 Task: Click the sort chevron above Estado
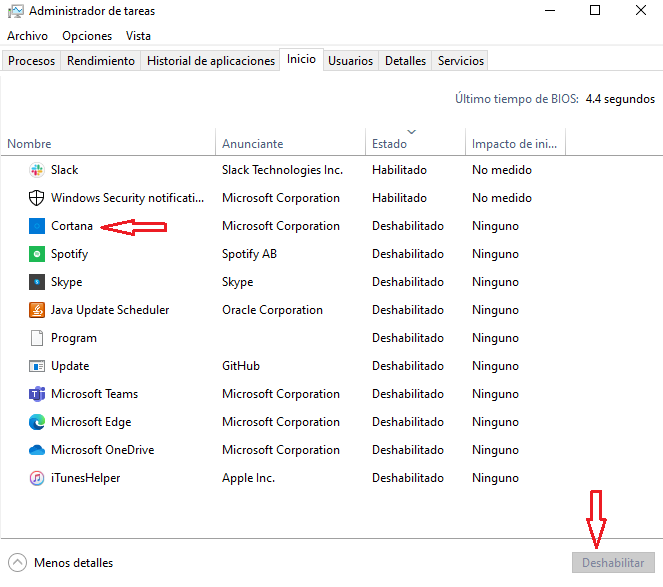[x=411, y=132]
